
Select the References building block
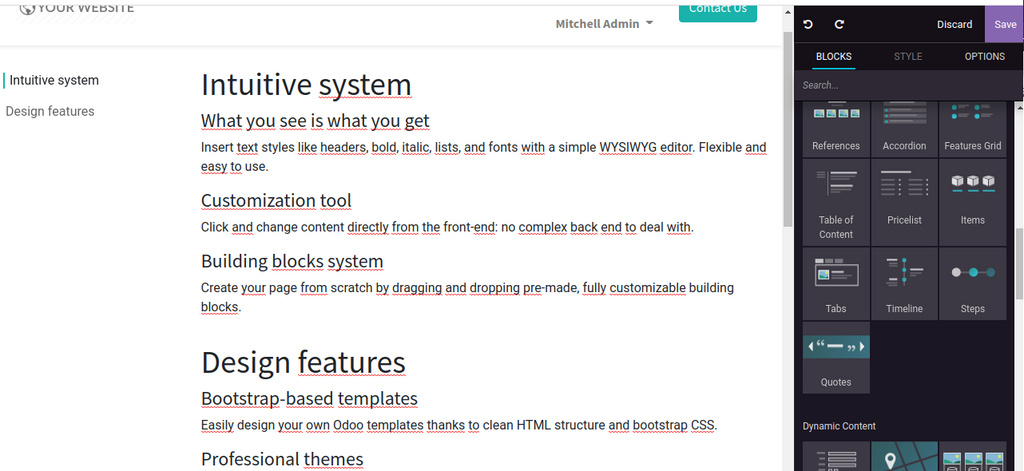pos(836,129)
